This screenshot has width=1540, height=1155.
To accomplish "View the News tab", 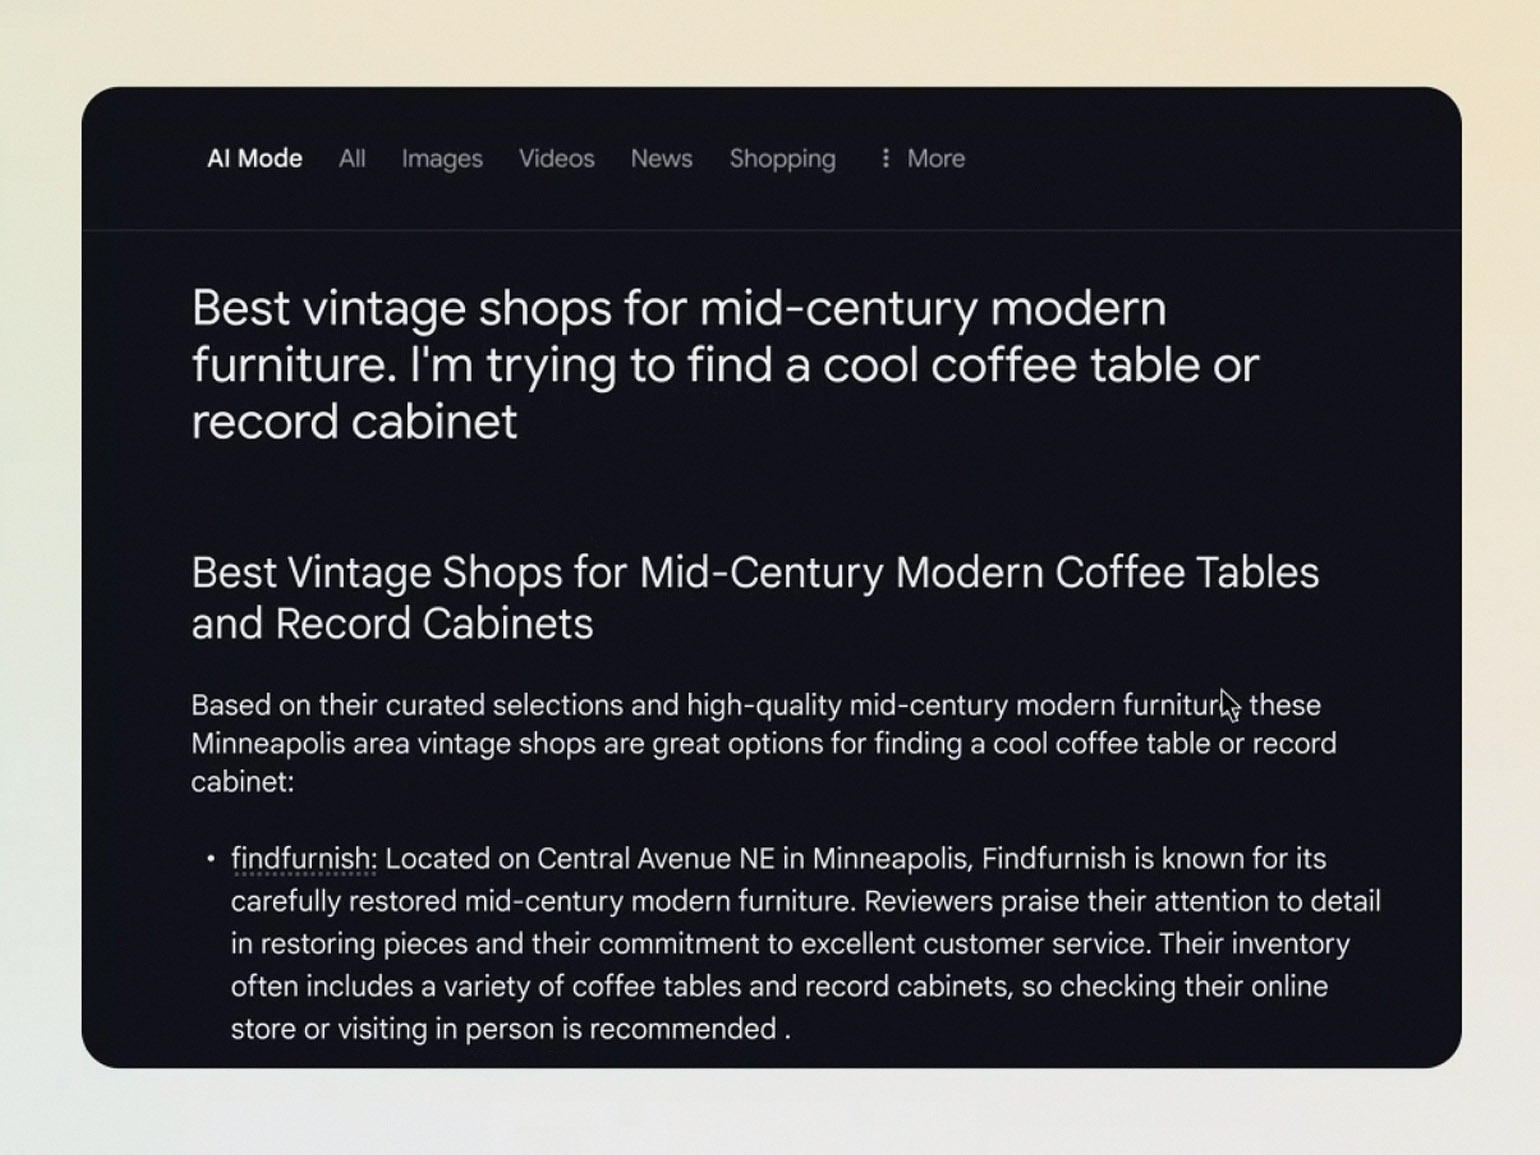I will 661,158.
